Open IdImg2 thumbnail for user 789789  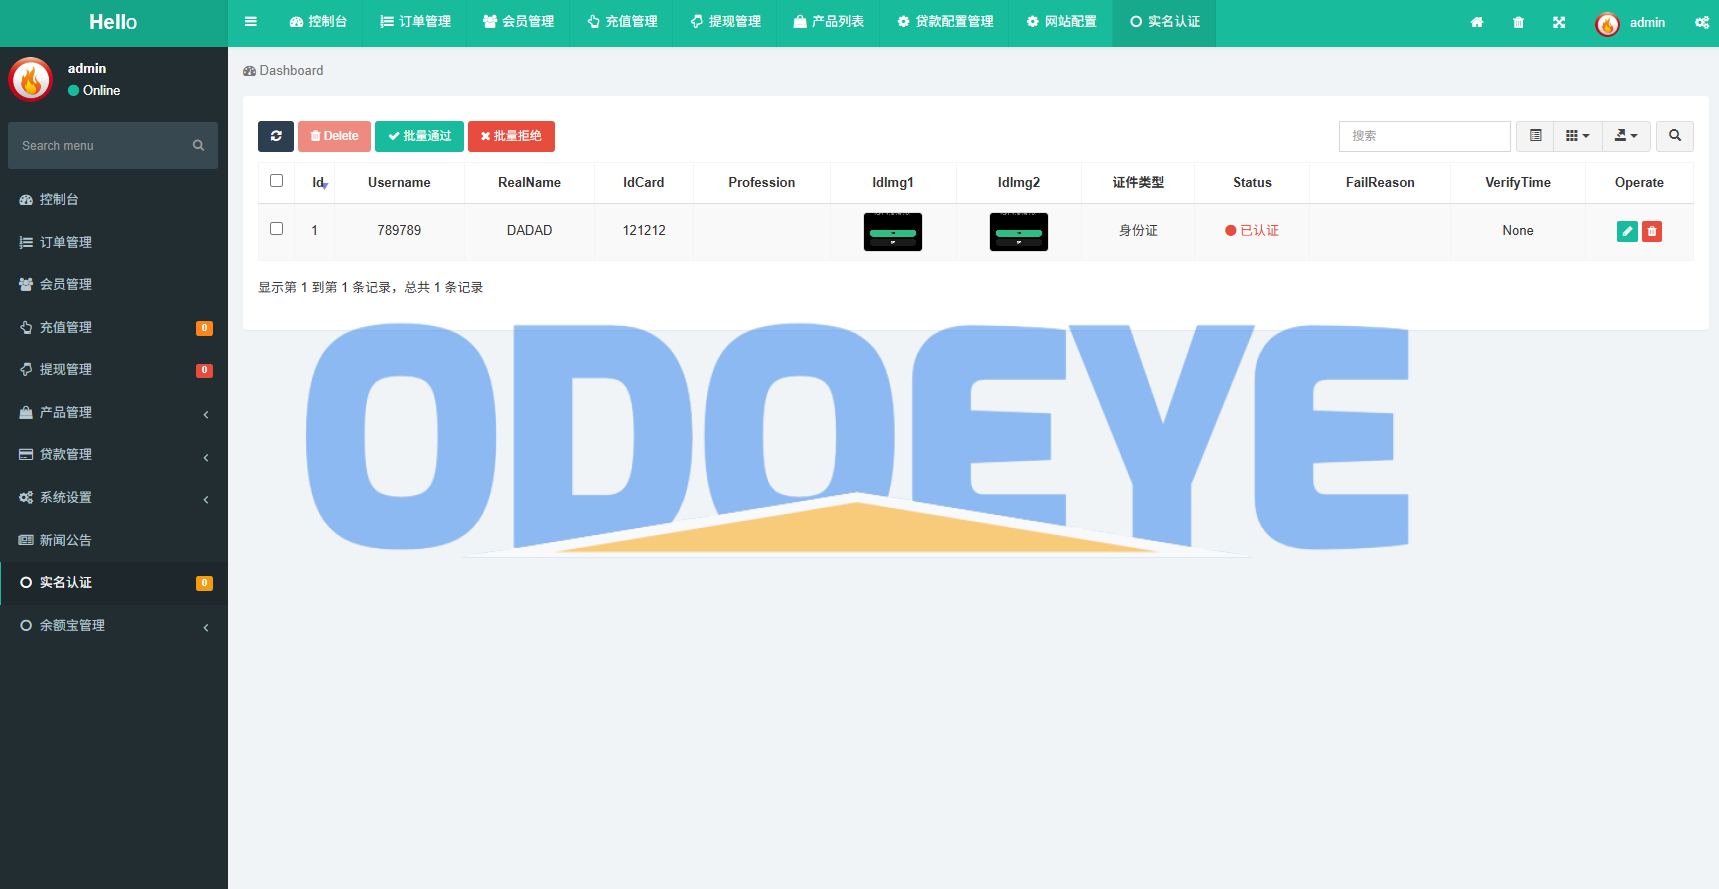tap(1019, 232)
